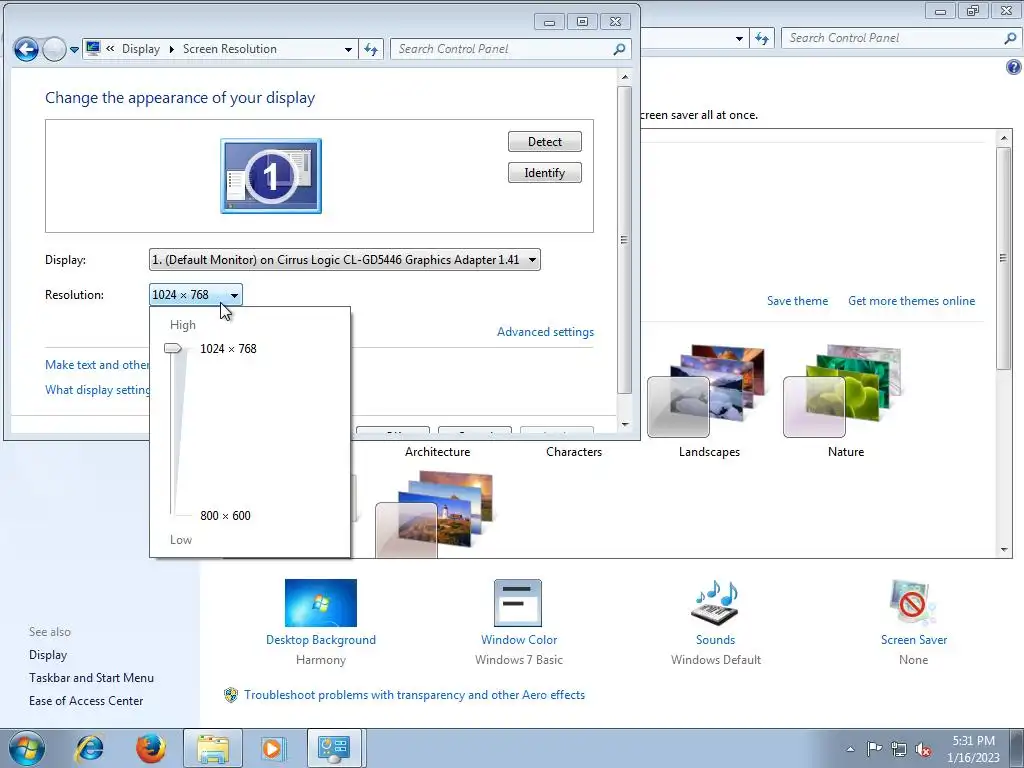
Task: Open Ease of Access Center link
Action: 86,701
